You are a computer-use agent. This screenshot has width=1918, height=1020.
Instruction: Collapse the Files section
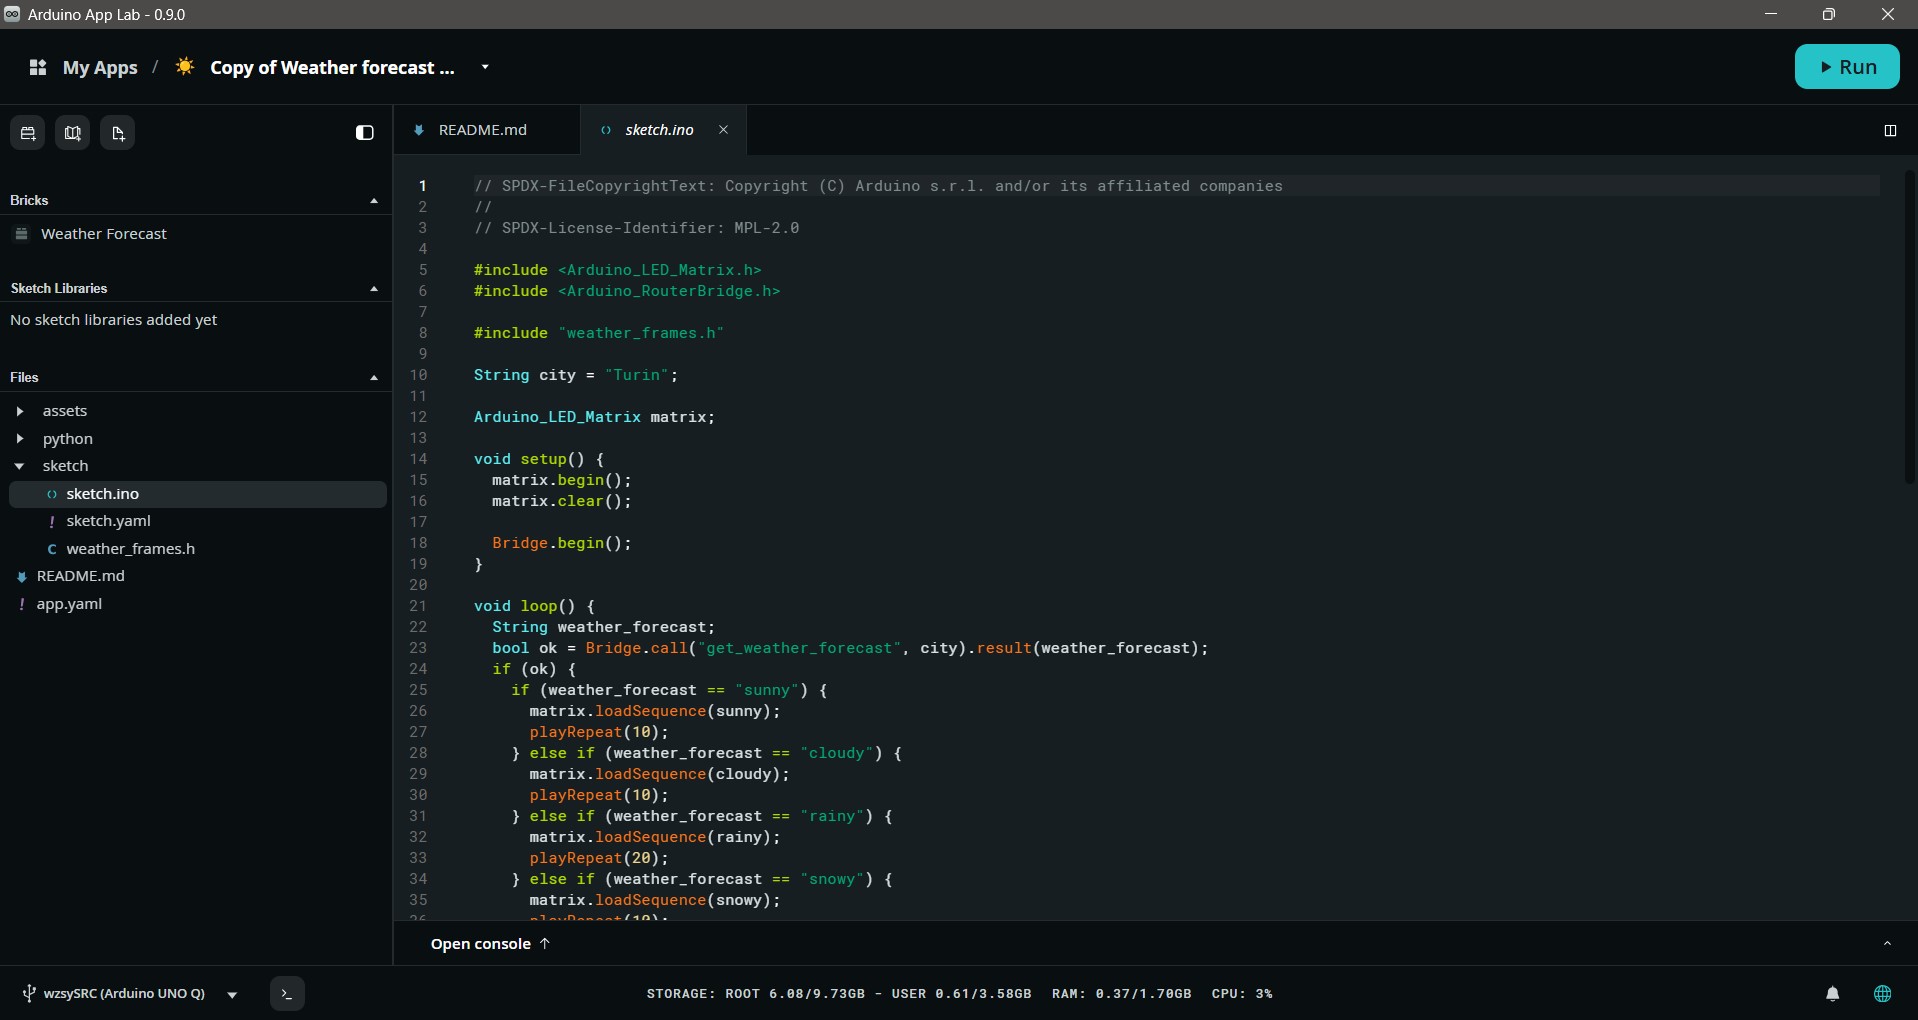(x=374, y=378)
